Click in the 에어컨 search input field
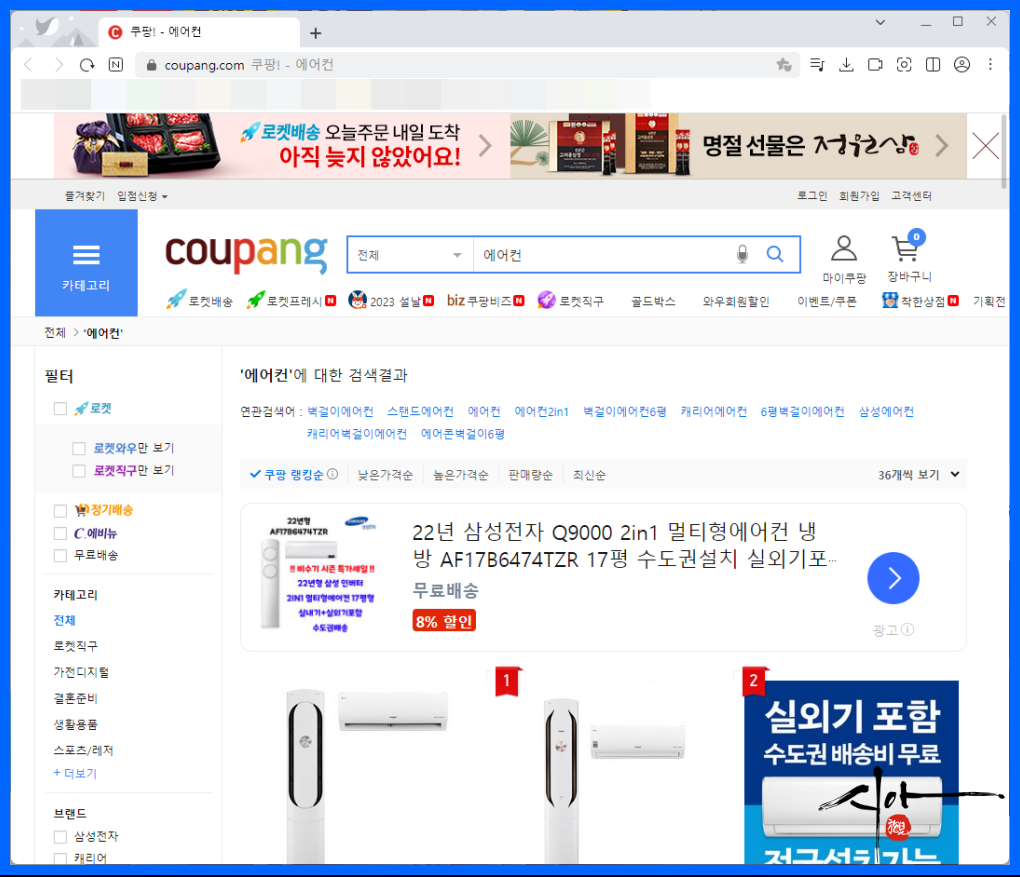Viewport: 1020px width, 877px height. pyautogui.click(x=602, y=255)
